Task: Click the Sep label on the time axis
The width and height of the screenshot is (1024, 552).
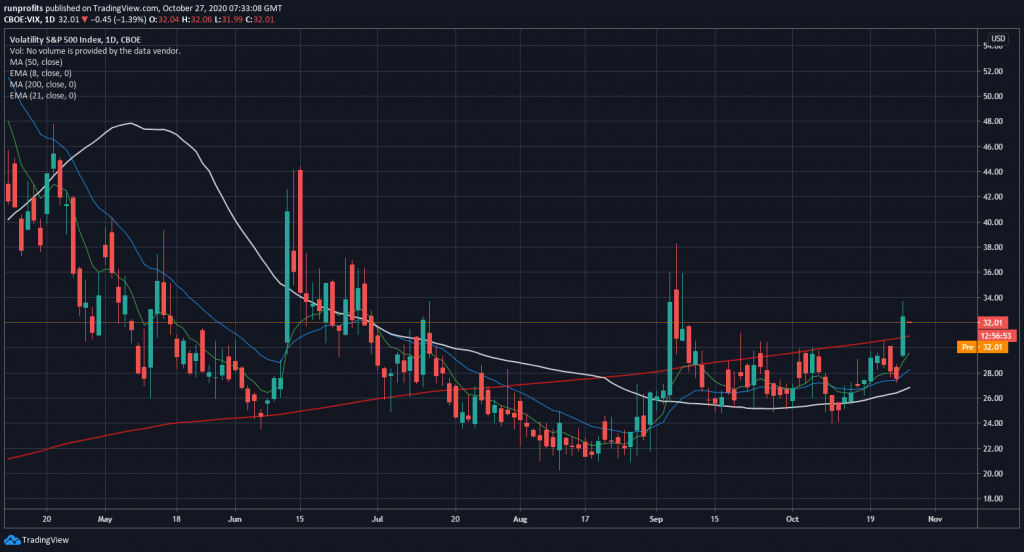Action: click(656, 520)
